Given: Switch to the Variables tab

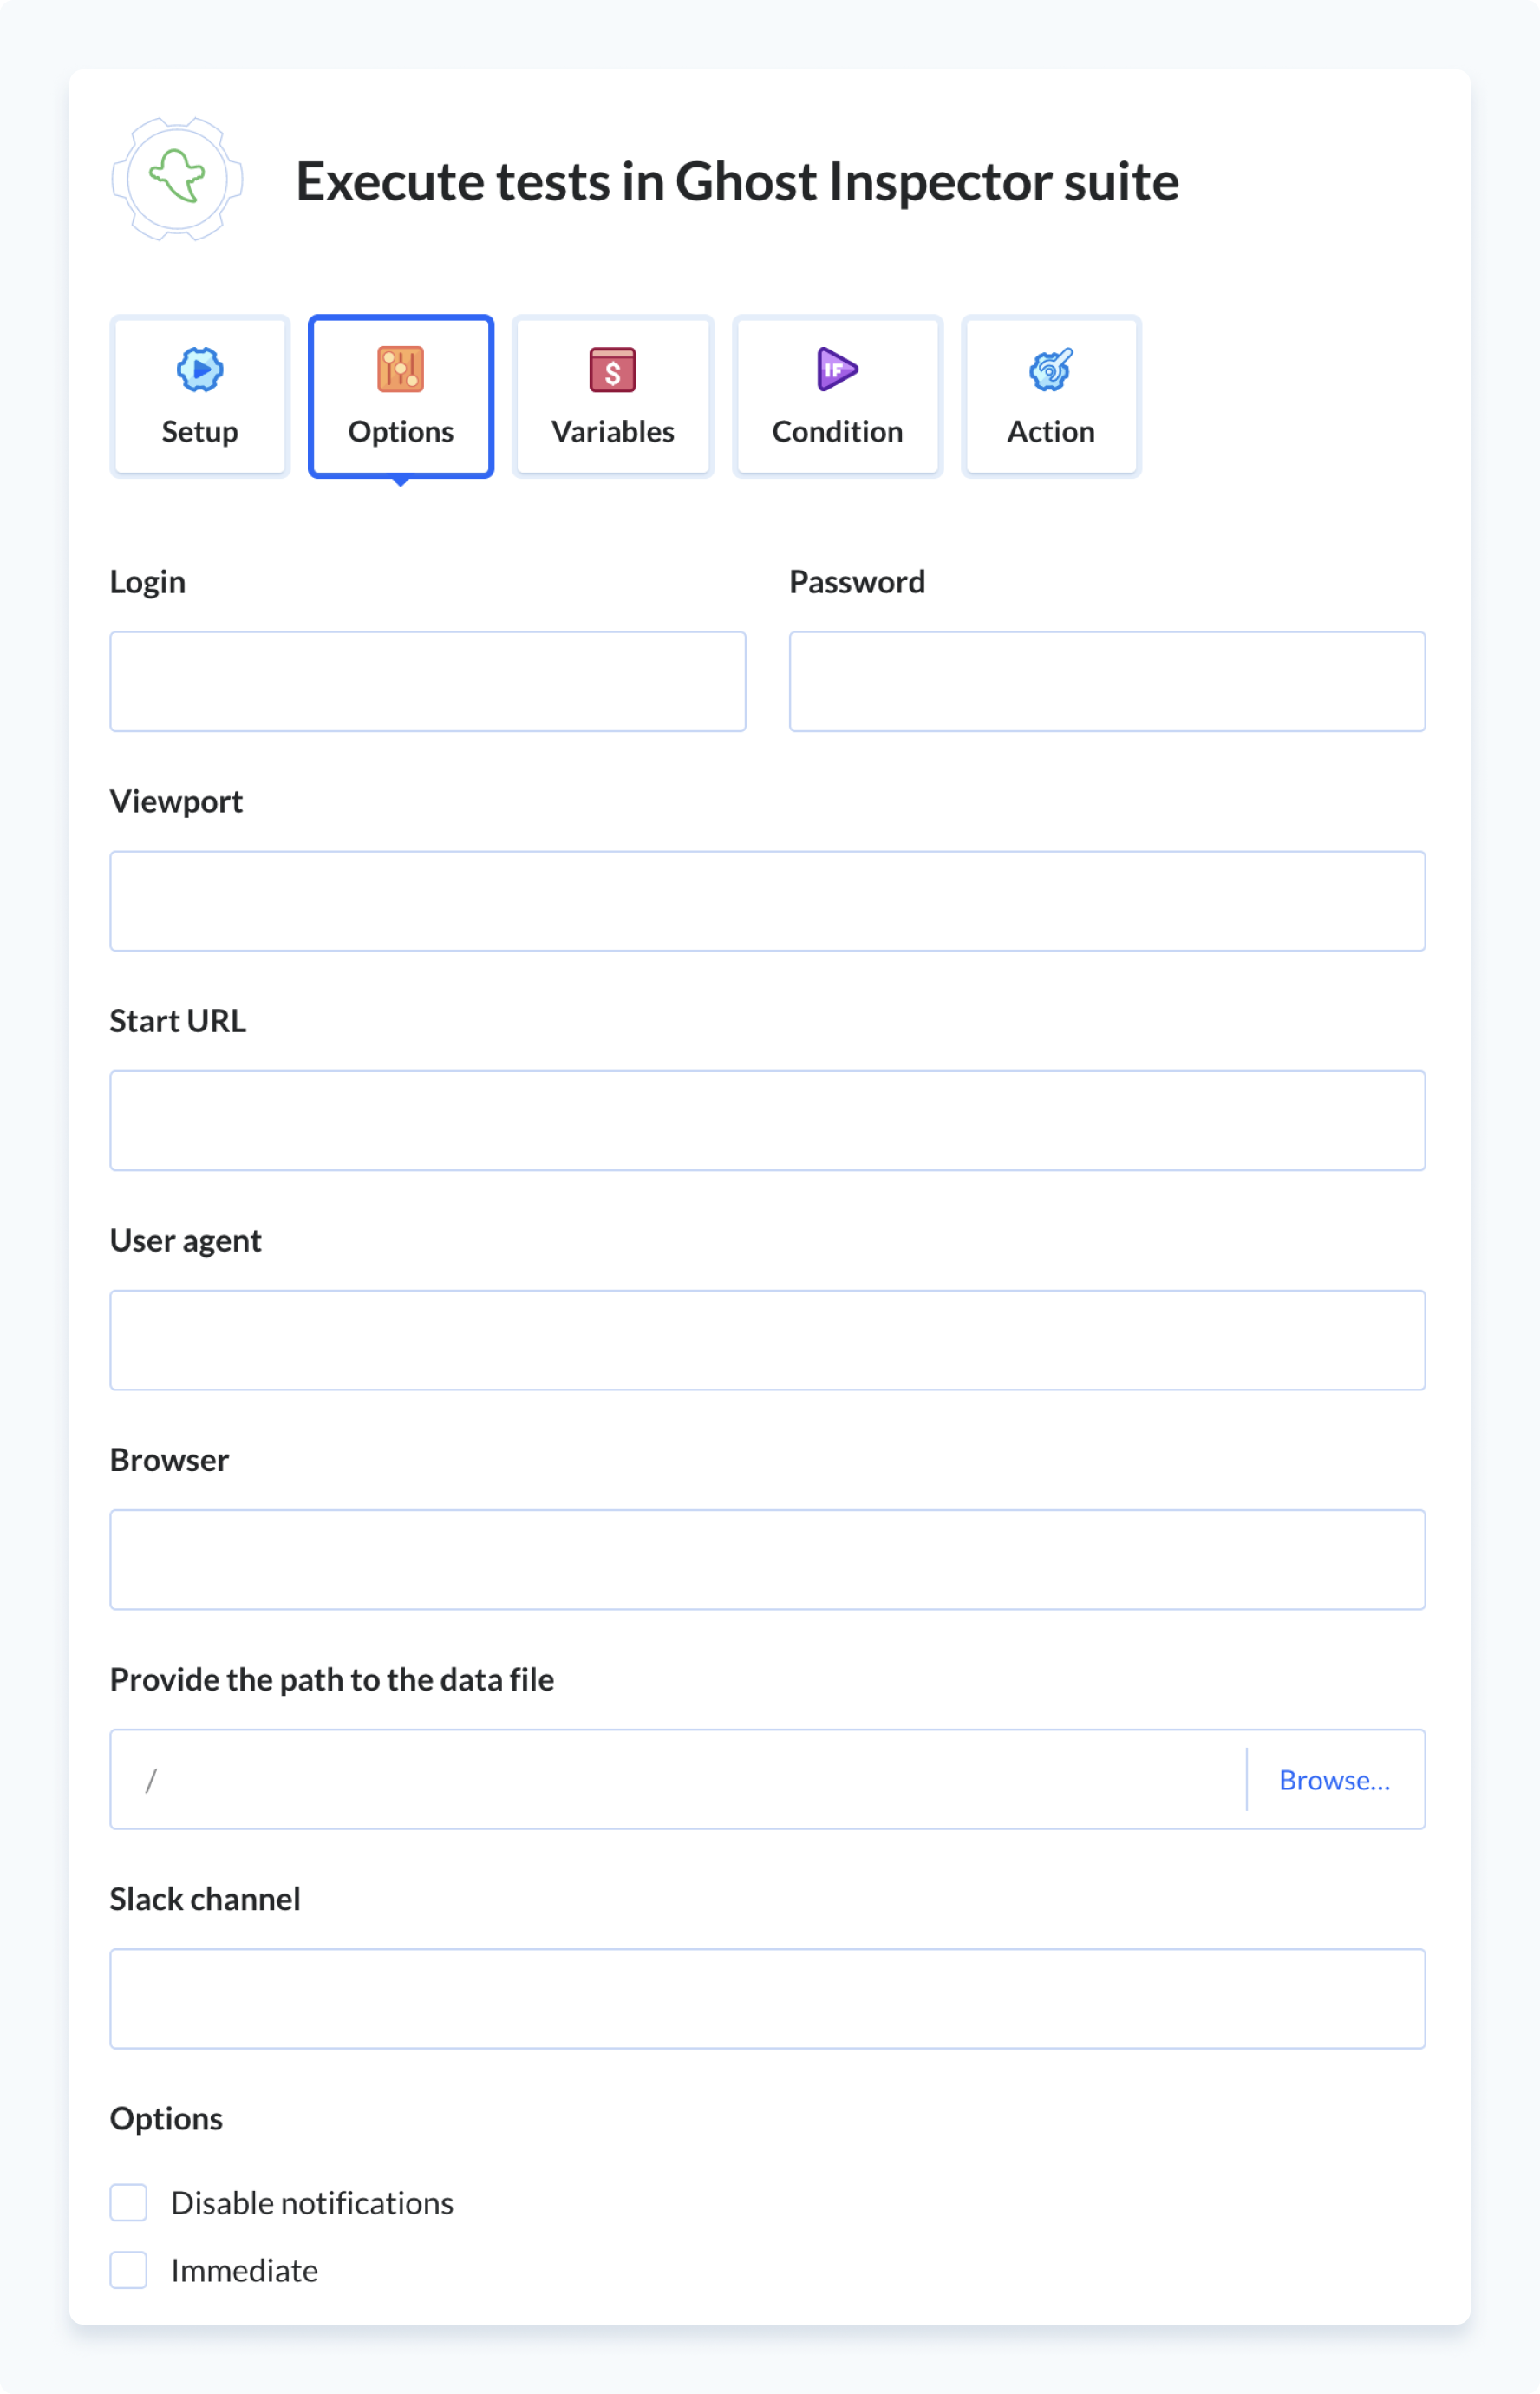Looking at the screenshot, I should click(x=612, y=396).
